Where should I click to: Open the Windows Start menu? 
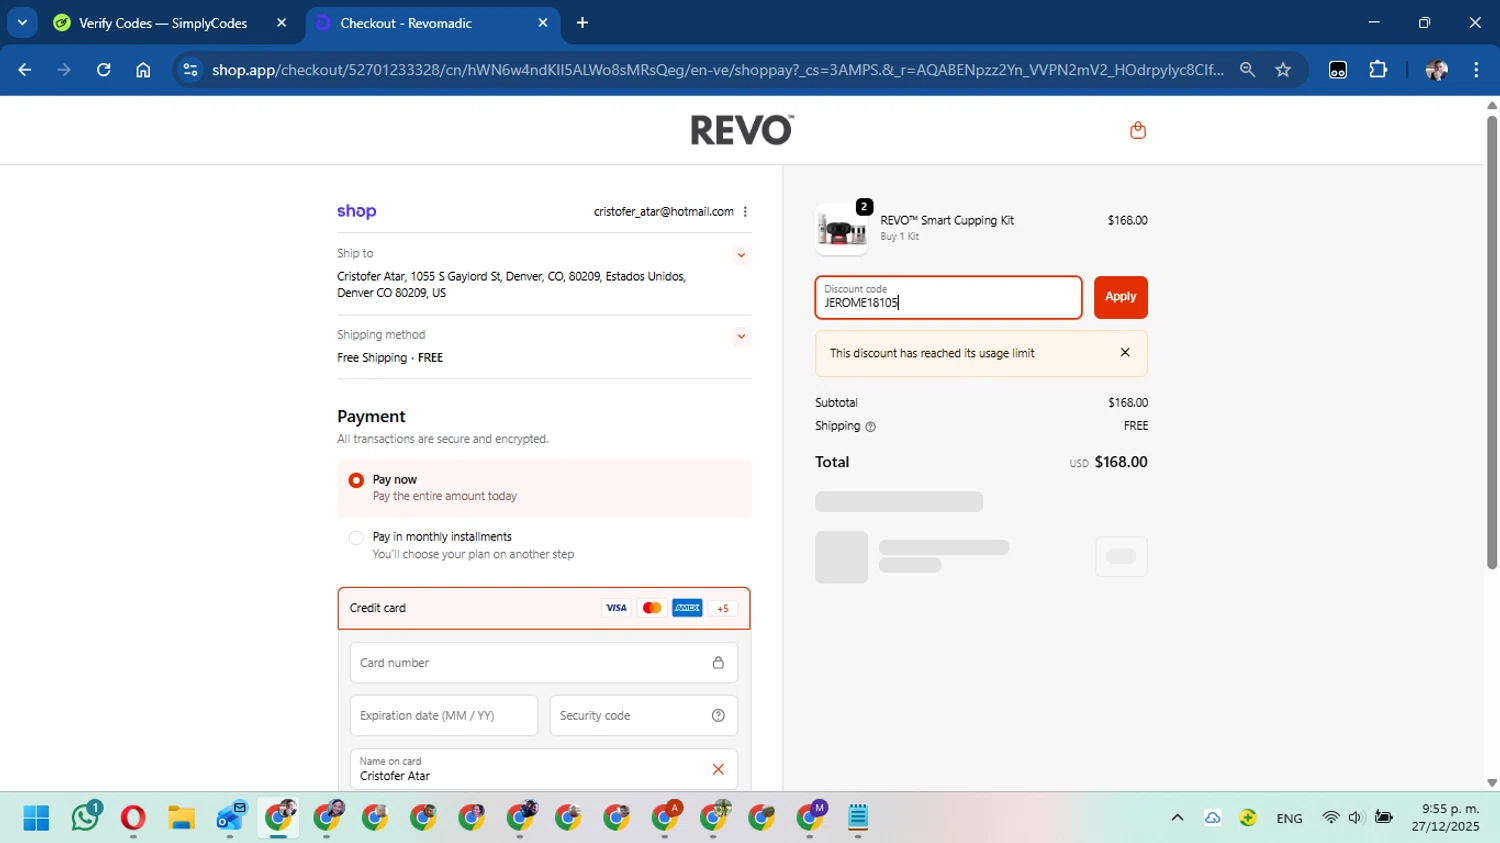tap(36, 818)
